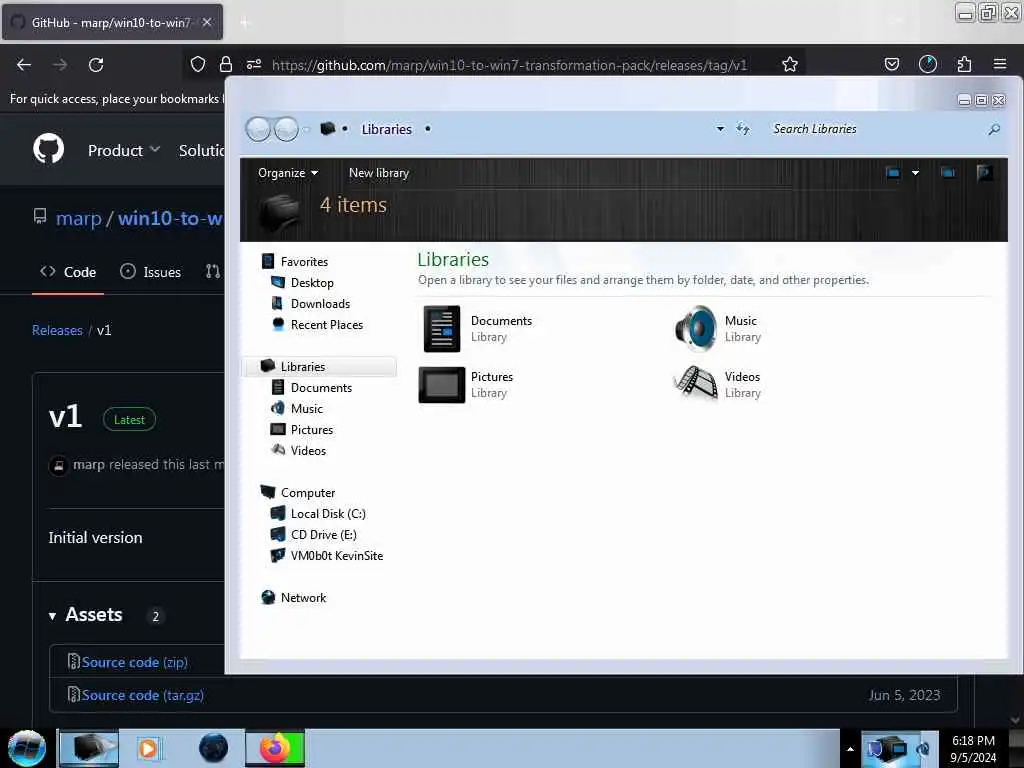The height and width of the screenshot is (768, 1024).
Task: Click the marp owner link on GitHub
Action: [x=78, y=218]
